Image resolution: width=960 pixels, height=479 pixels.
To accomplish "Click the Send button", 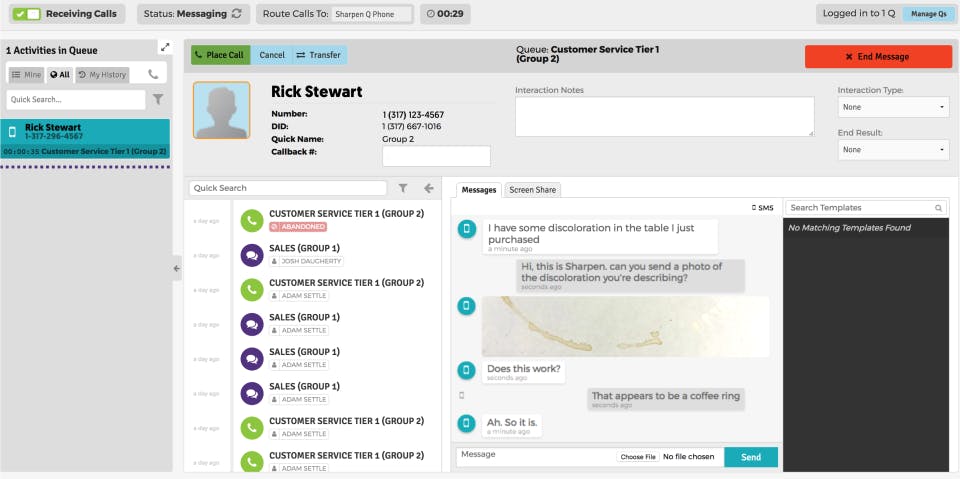I will (751, 457).
